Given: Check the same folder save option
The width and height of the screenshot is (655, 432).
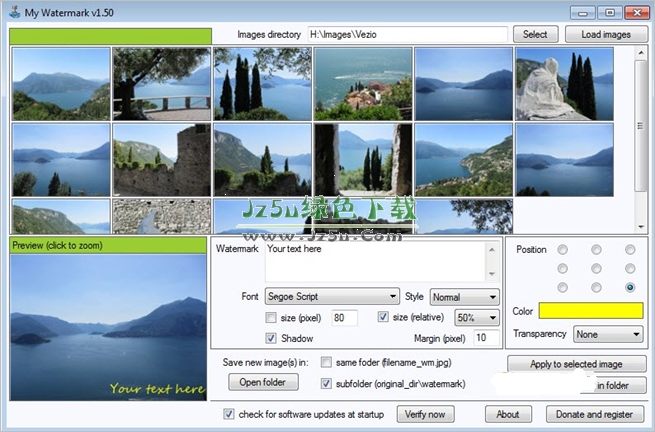Looking at the screenshot, I should click(x=326, y=362).
